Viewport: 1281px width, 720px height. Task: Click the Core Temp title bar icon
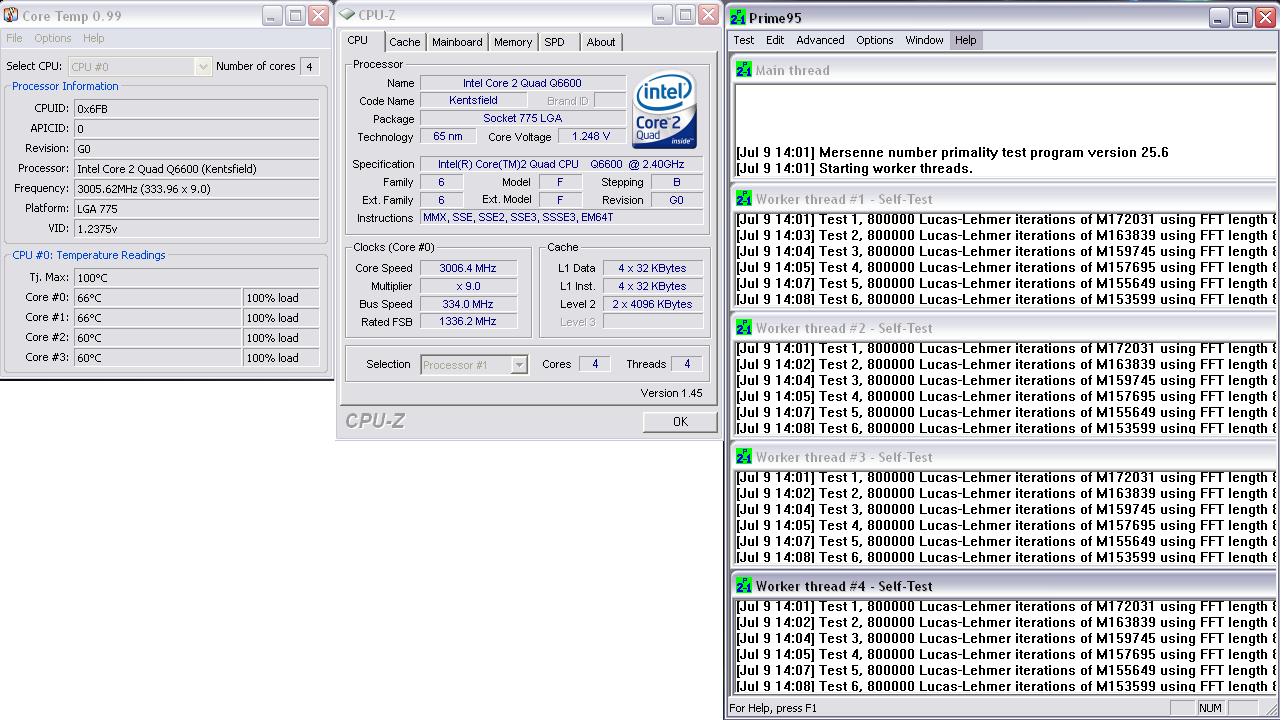11,15
